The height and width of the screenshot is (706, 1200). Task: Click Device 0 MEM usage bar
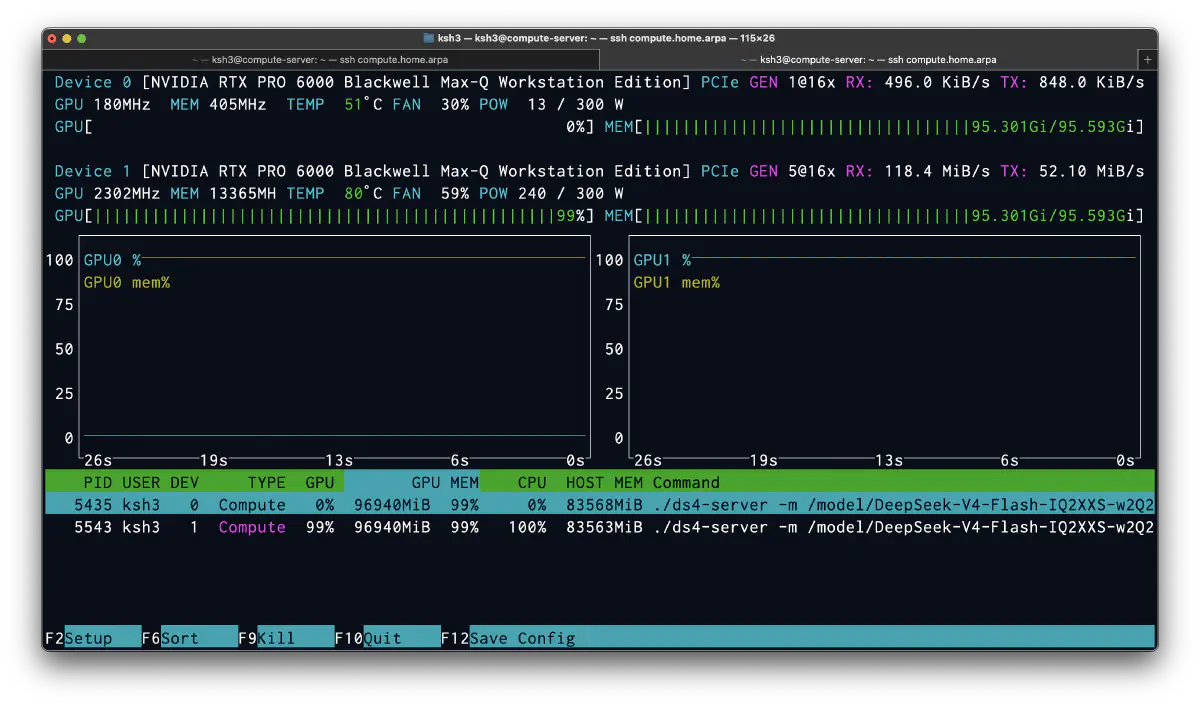(x=874, y=127)
